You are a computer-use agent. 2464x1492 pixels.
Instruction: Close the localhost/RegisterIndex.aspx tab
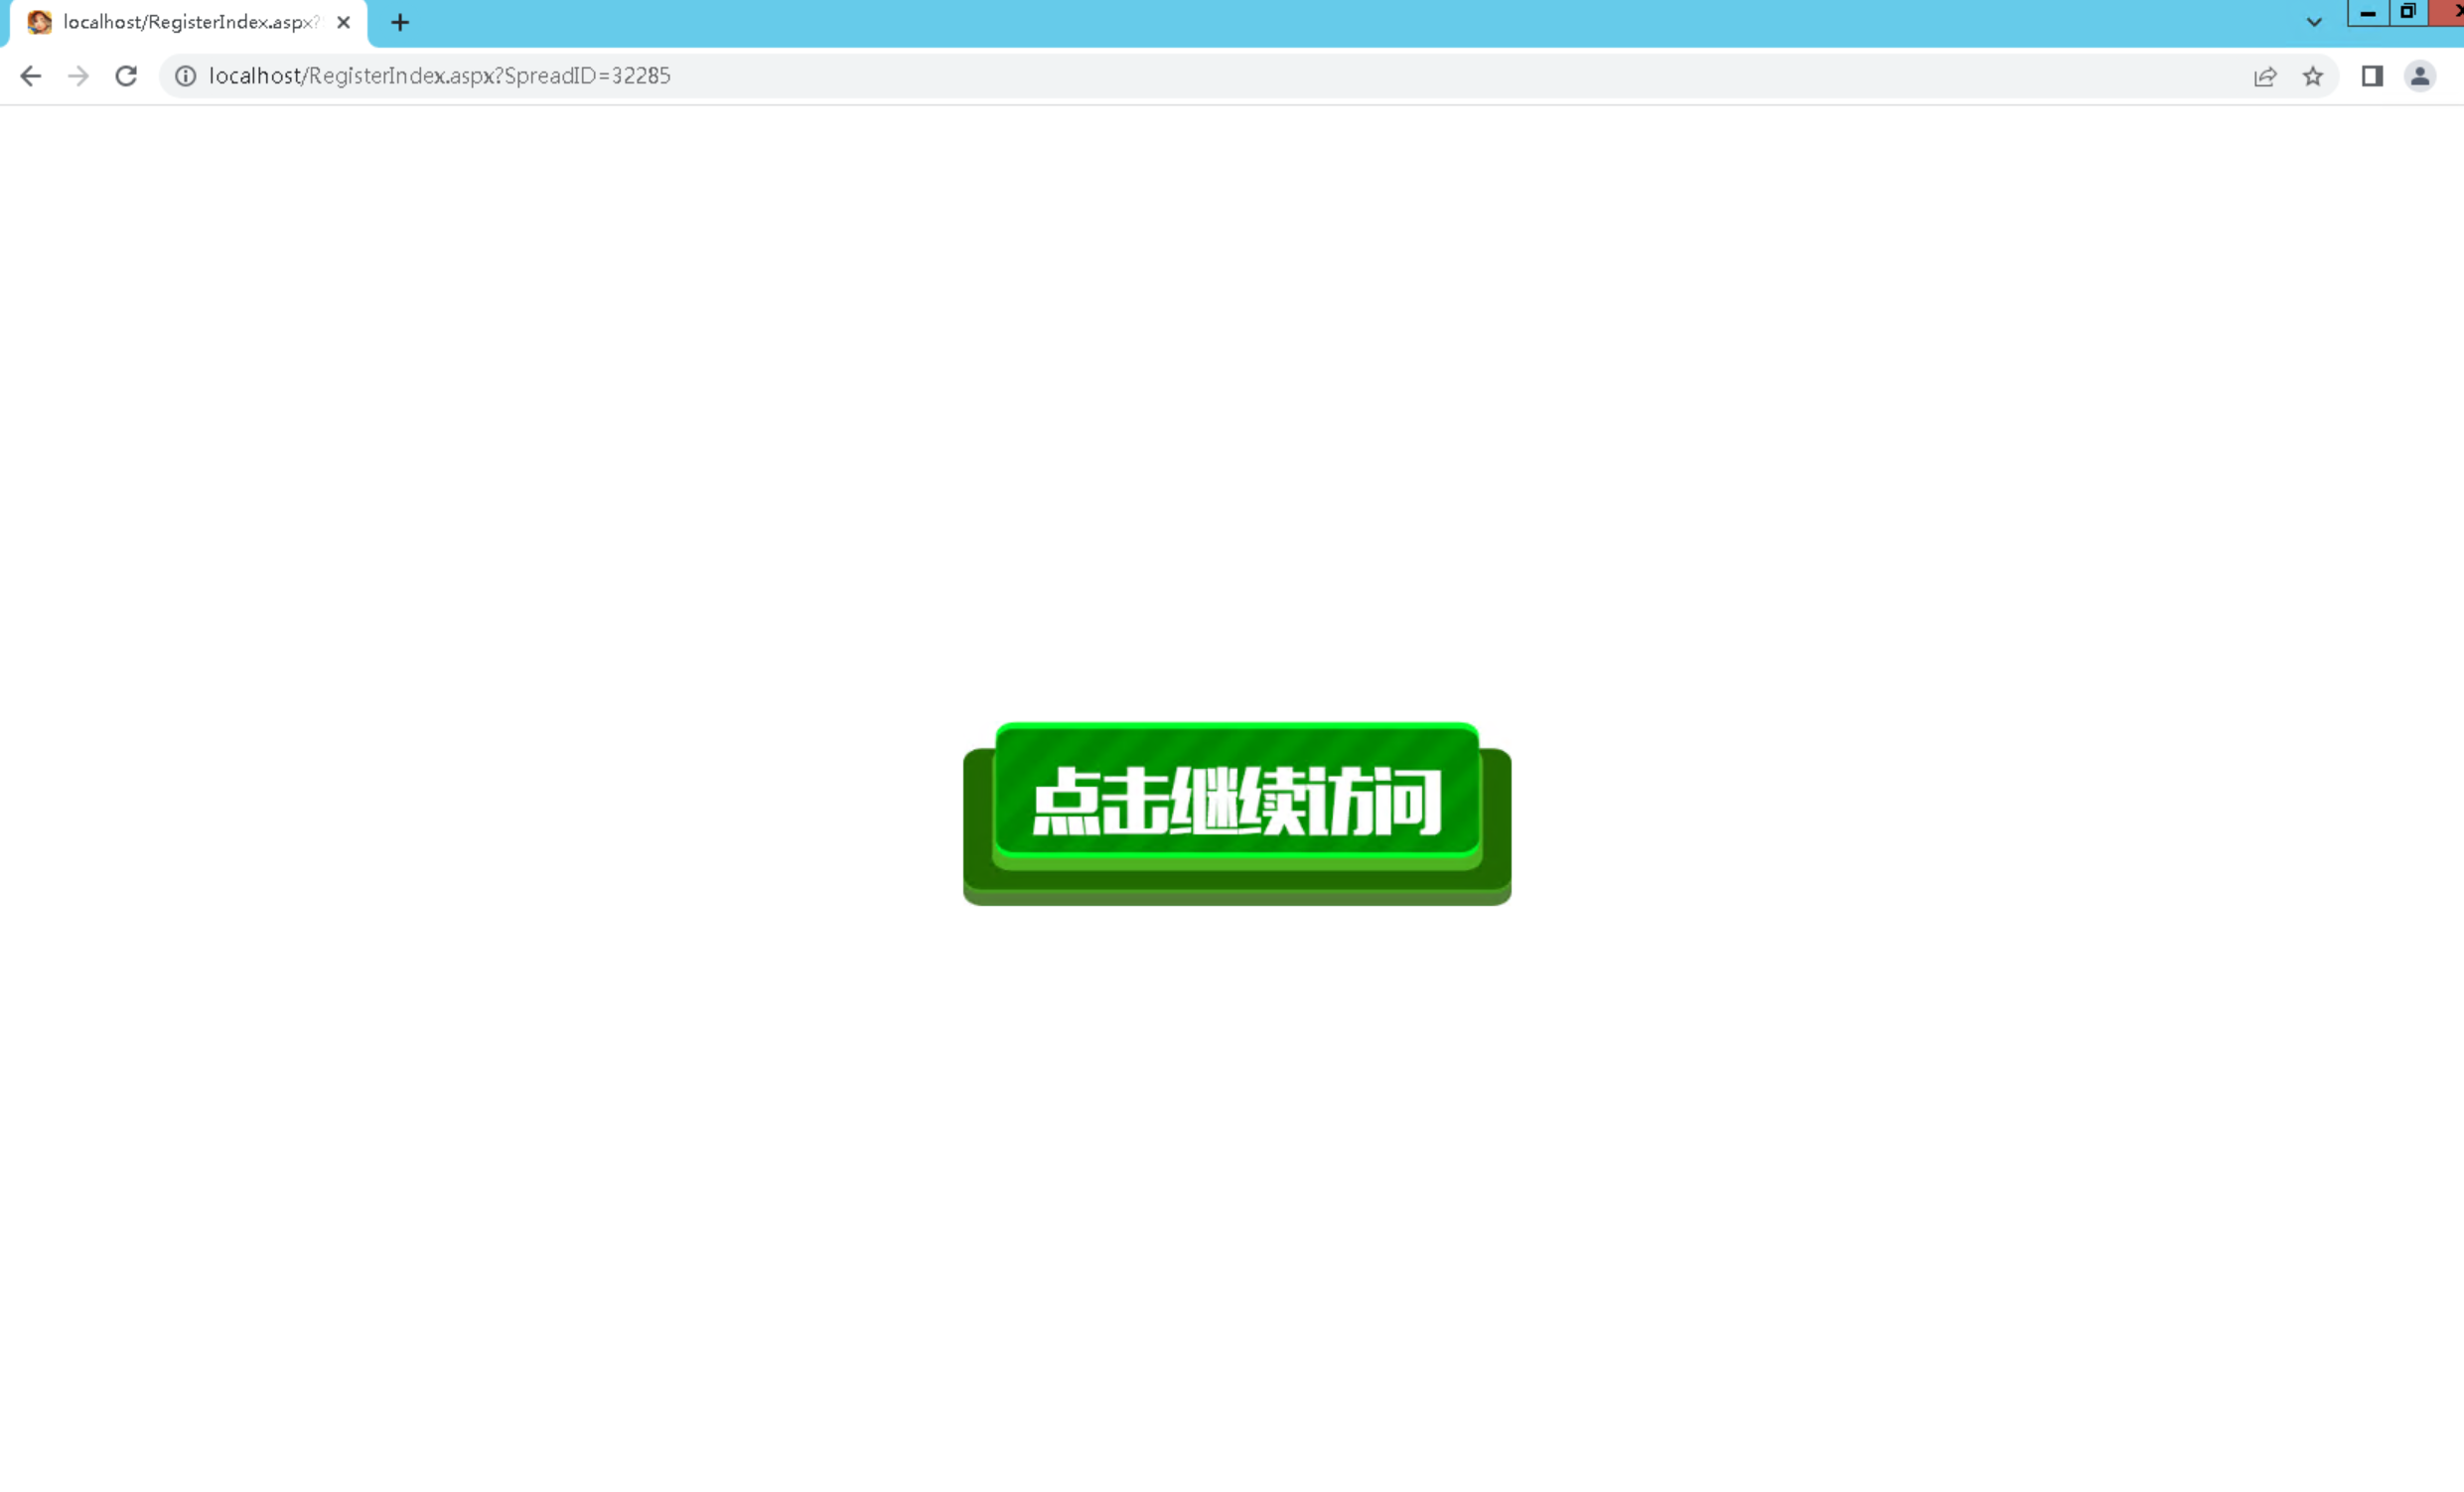tap(343, 22)
